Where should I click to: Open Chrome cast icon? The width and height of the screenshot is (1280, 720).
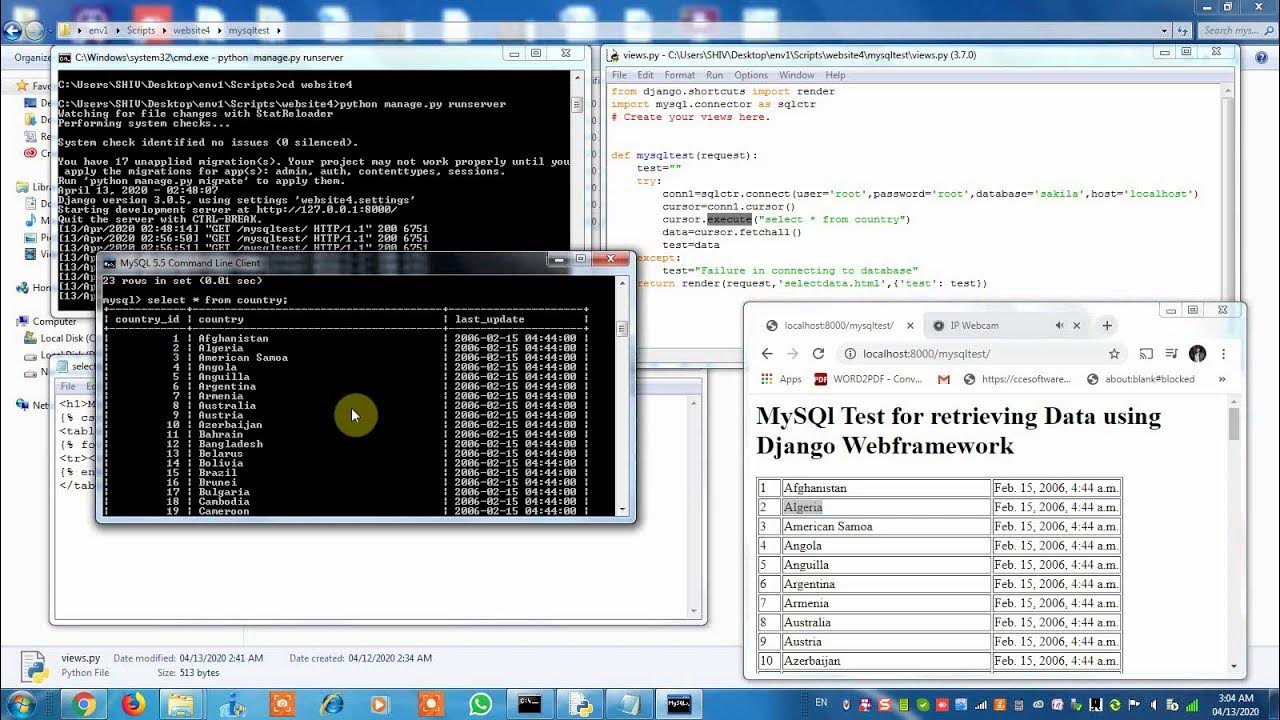click(x=1147, y=353)
